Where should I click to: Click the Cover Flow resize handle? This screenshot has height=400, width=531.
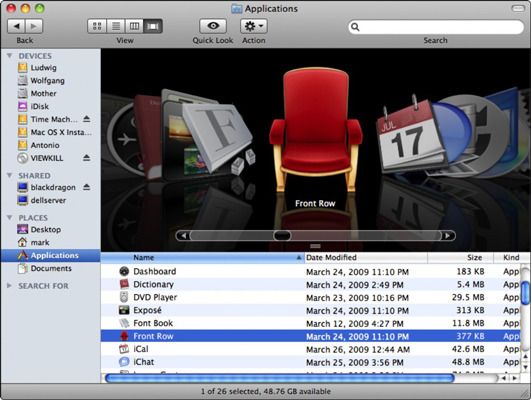pos(315,246)
